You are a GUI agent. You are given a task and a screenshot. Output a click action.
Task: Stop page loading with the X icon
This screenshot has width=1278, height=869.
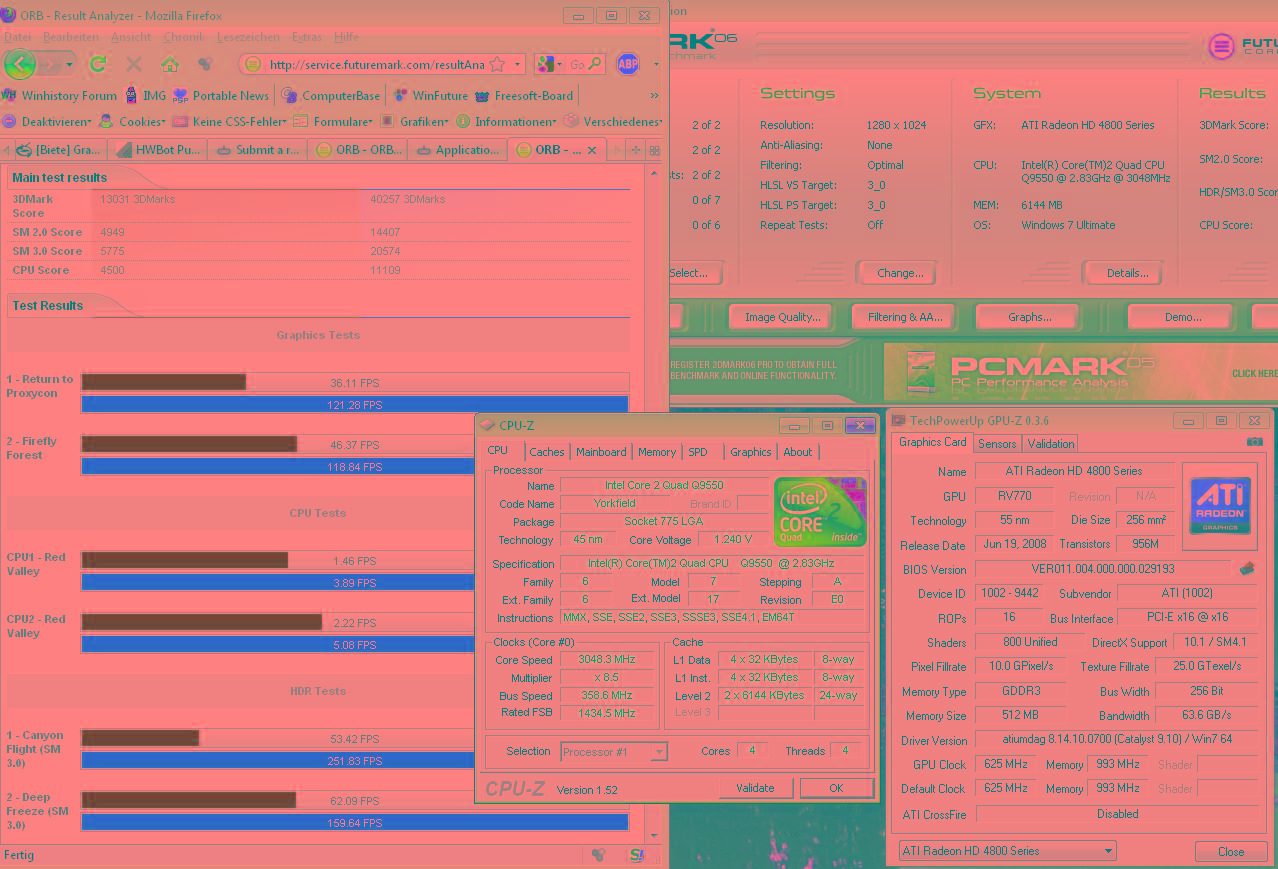[x=134, y=64]
